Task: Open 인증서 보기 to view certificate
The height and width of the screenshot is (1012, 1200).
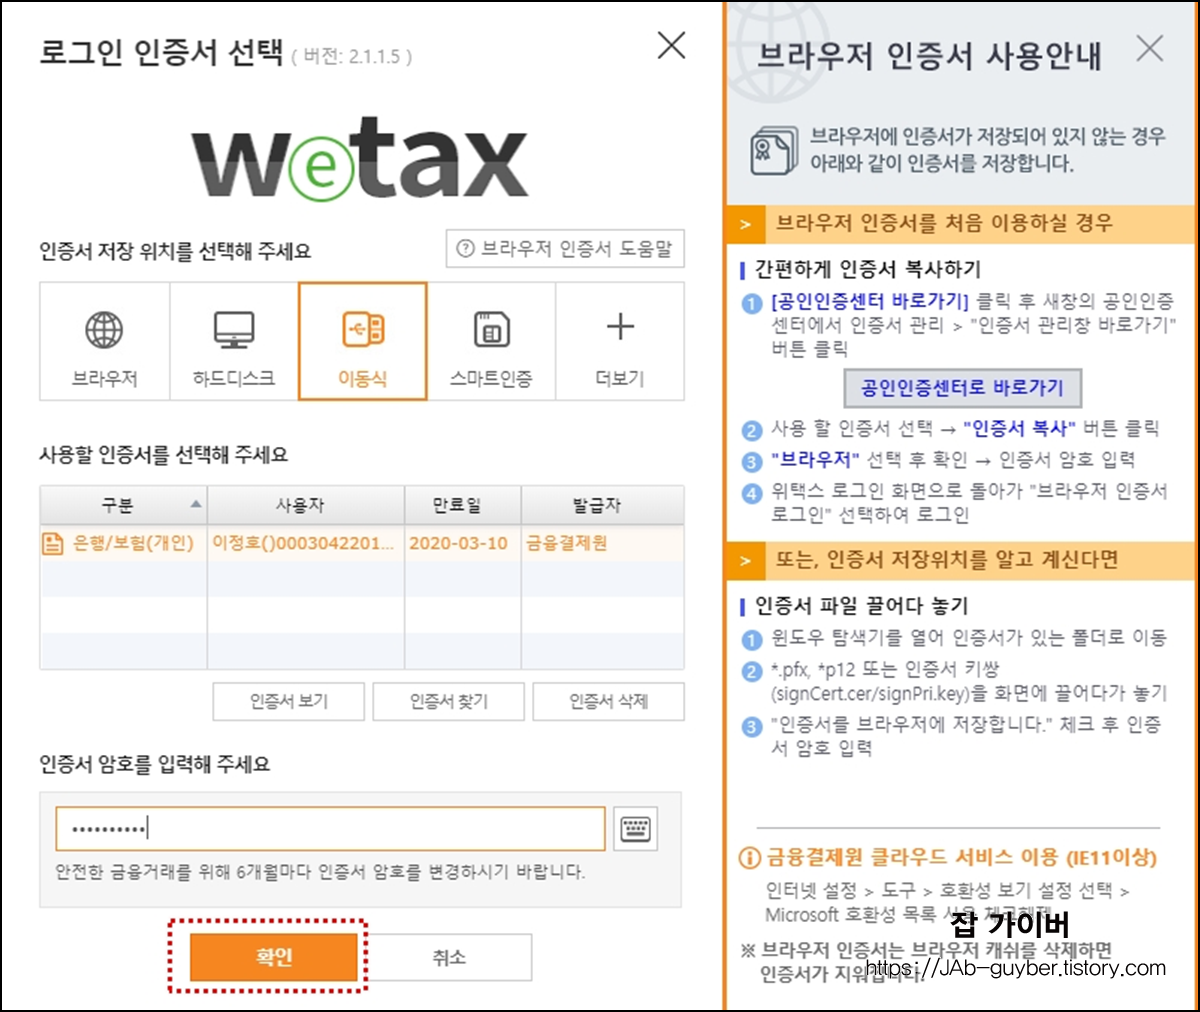Action: (x=289, y=702)
